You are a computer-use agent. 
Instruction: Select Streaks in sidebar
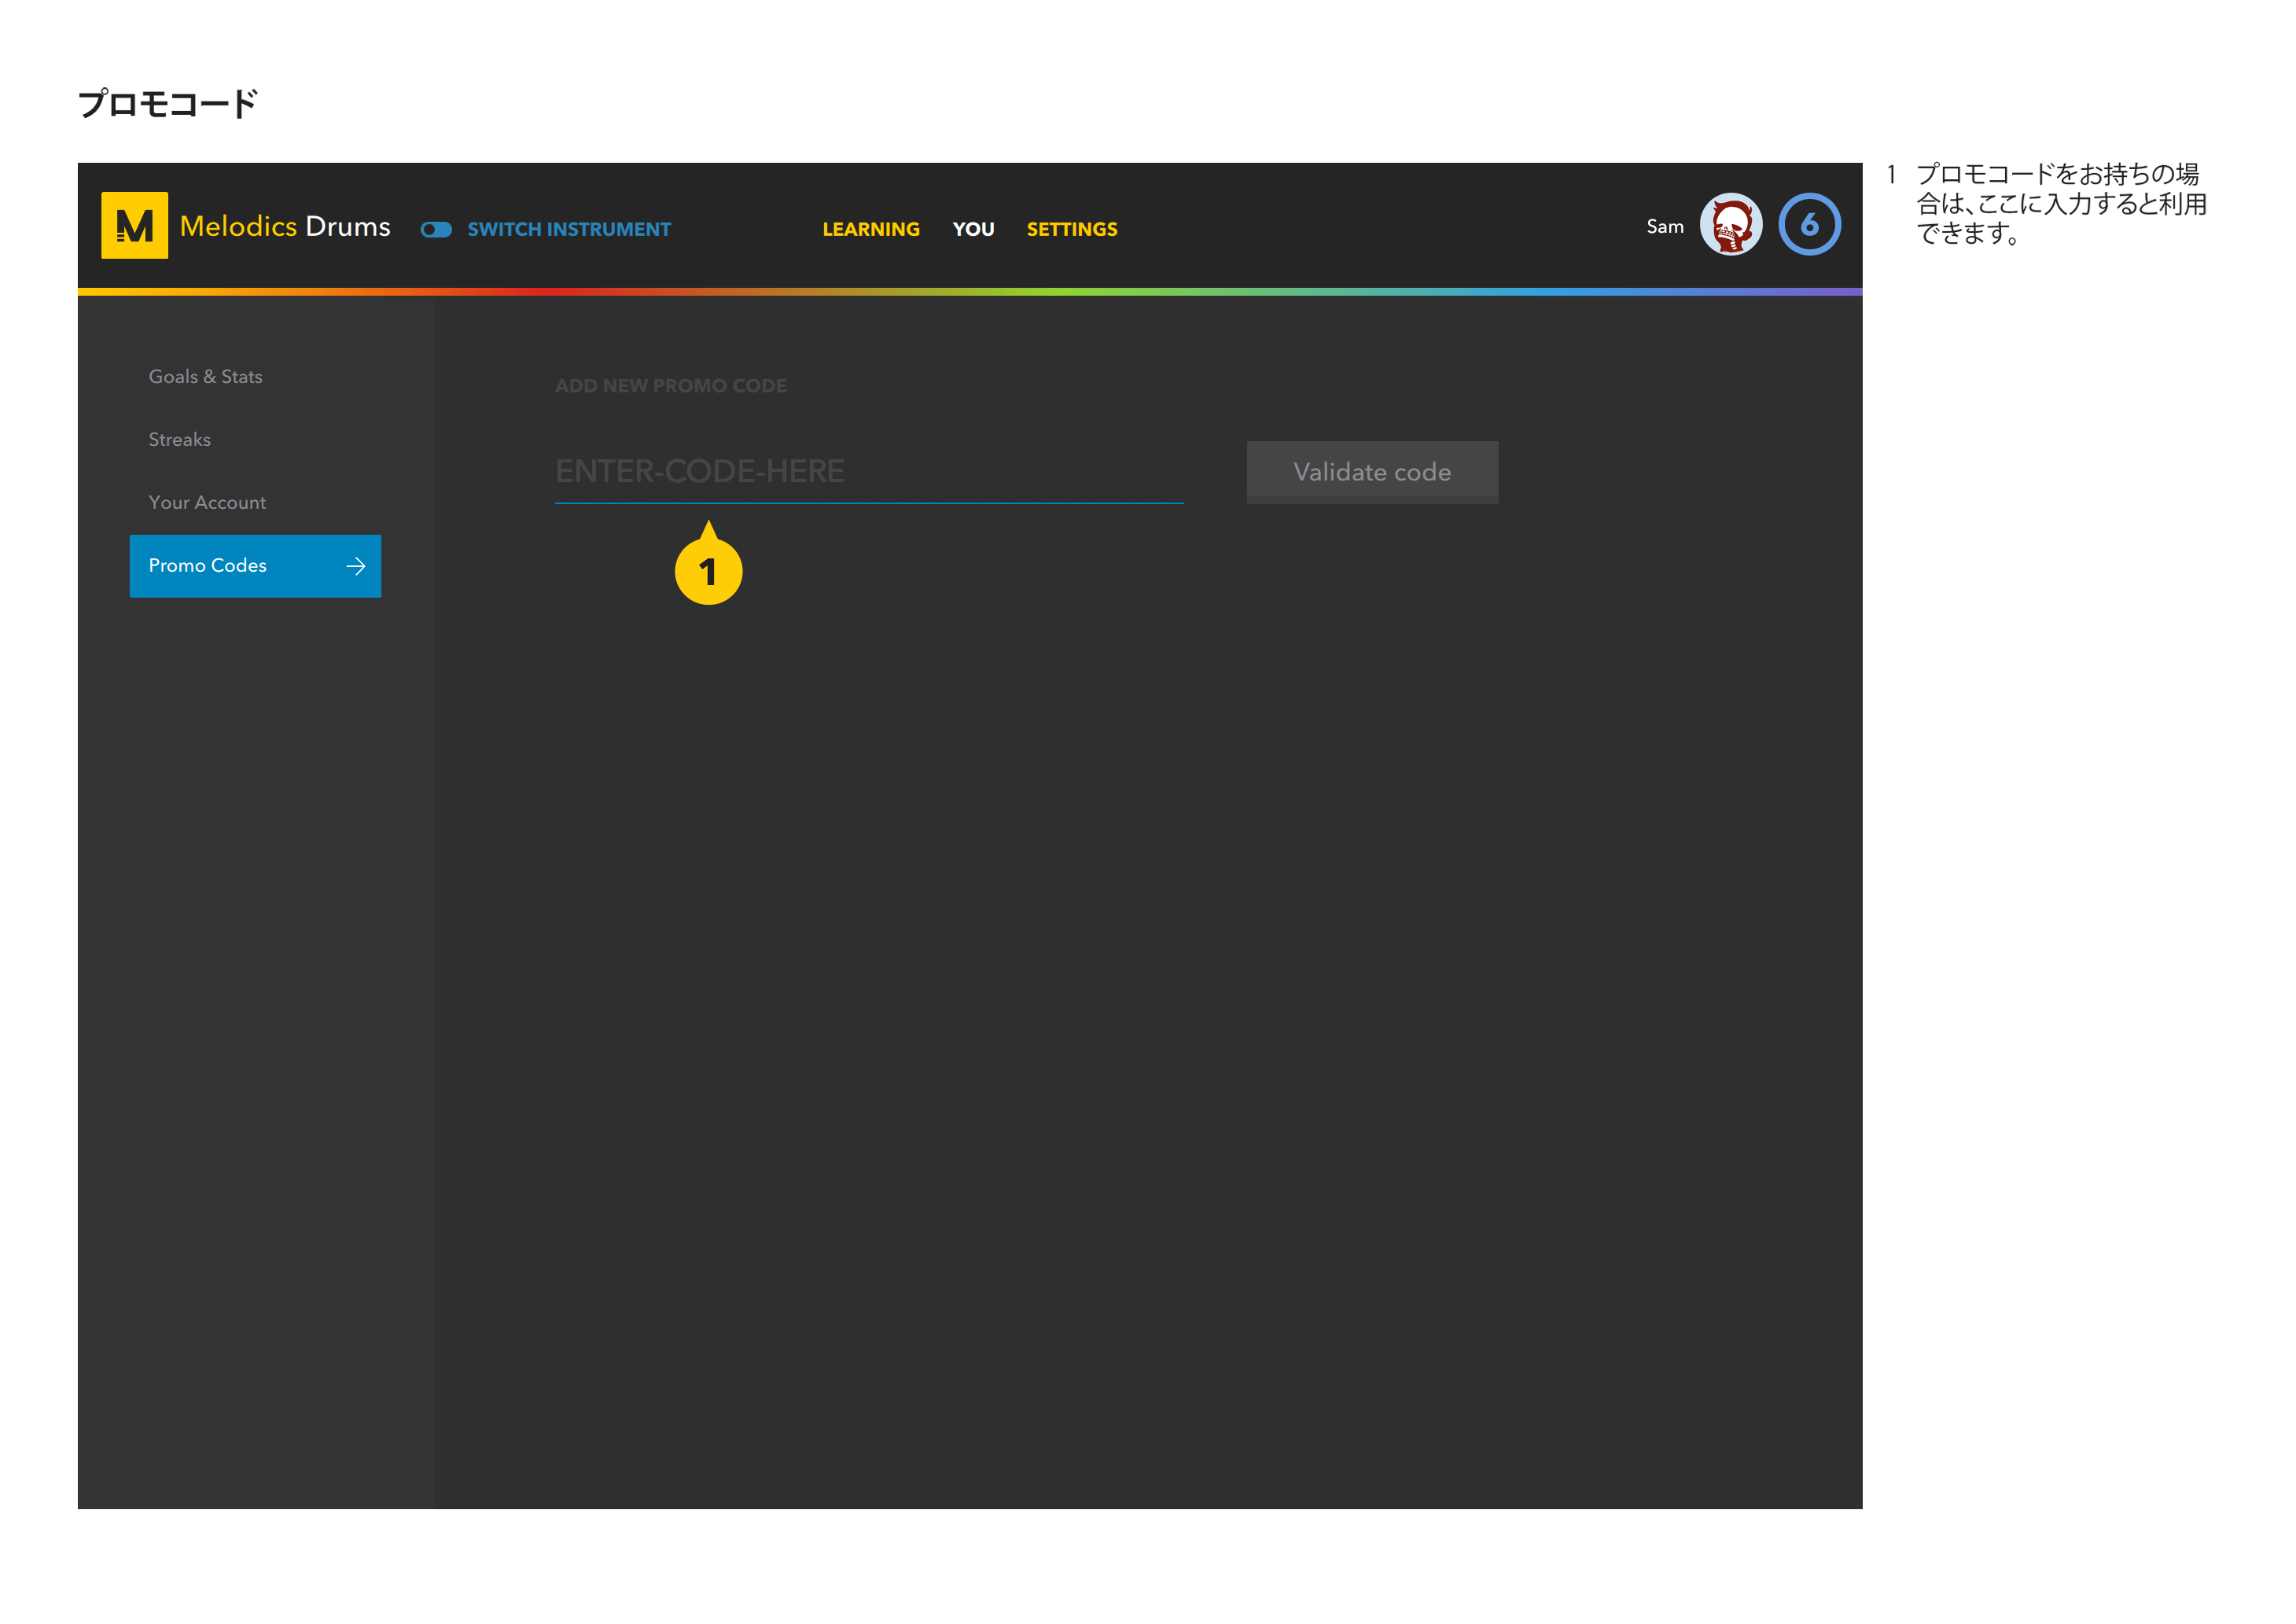click(180, 440)
